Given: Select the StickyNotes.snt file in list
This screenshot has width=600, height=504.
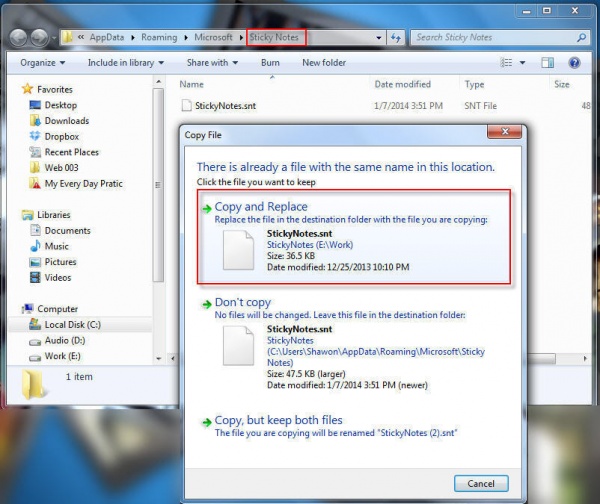Looking at the screenshot, I should (225, 106).
